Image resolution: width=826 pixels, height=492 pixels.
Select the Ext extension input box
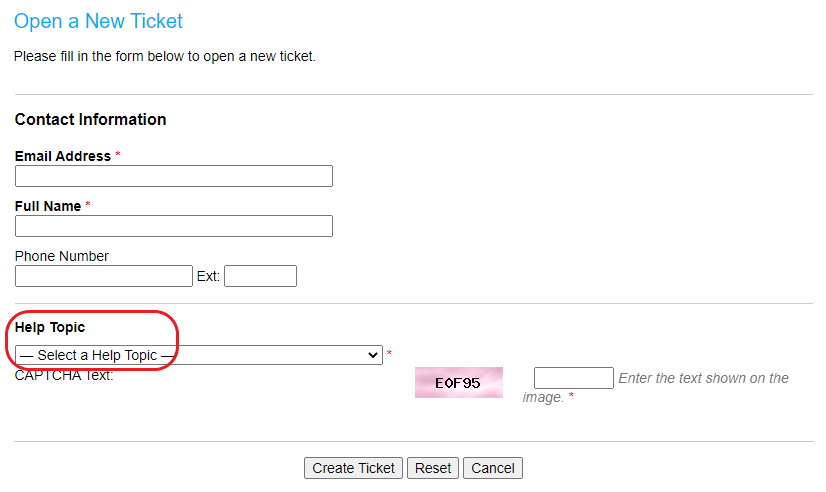pyautogui.click(x=260, y=276)
